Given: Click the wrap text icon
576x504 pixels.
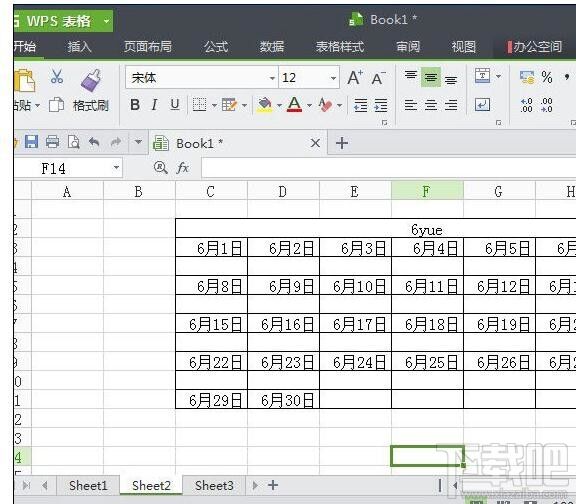Looking at the screenshot, I should click(x=482, y=105).
